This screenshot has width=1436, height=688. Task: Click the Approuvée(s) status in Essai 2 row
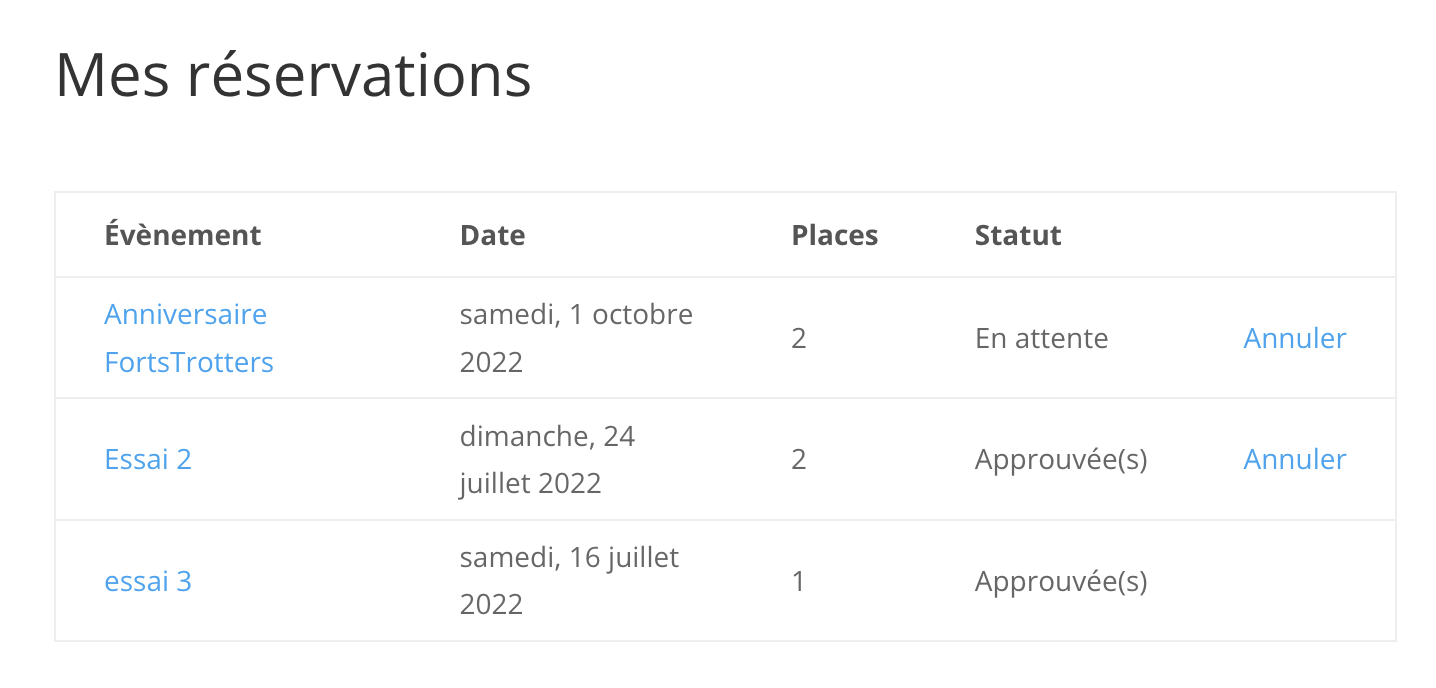[x=1060, y=459]
